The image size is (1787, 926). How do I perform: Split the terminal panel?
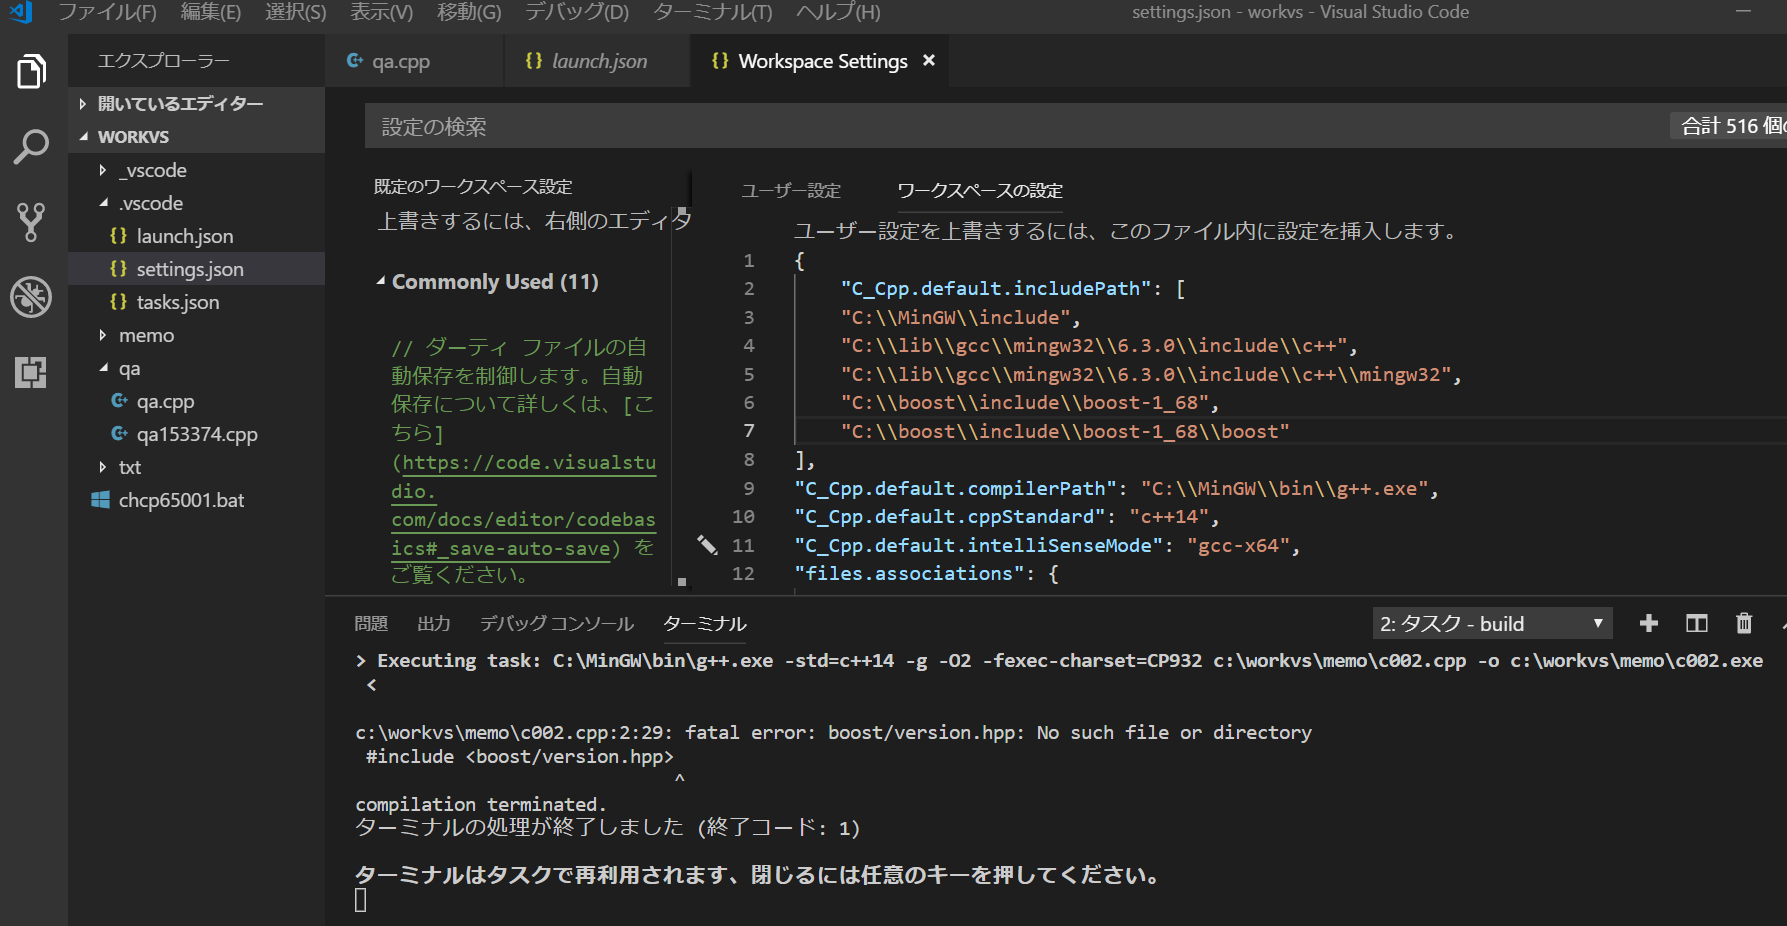tap(1696, 624)
